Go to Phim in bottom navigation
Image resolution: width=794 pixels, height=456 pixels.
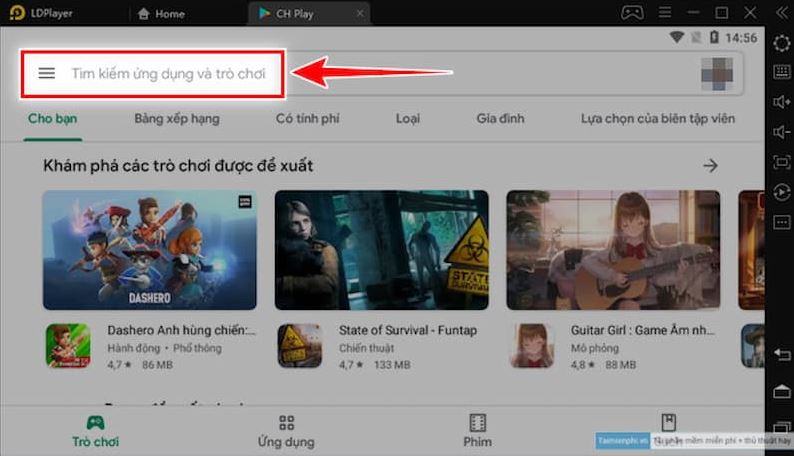[478, 431]
